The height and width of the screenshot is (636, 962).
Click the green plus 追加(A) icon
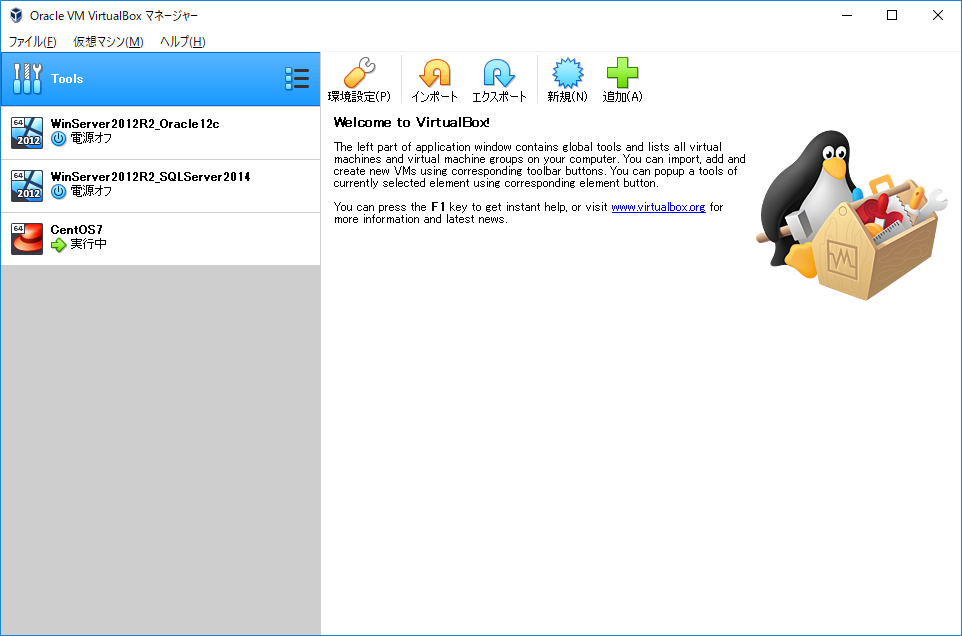[622, 74]
